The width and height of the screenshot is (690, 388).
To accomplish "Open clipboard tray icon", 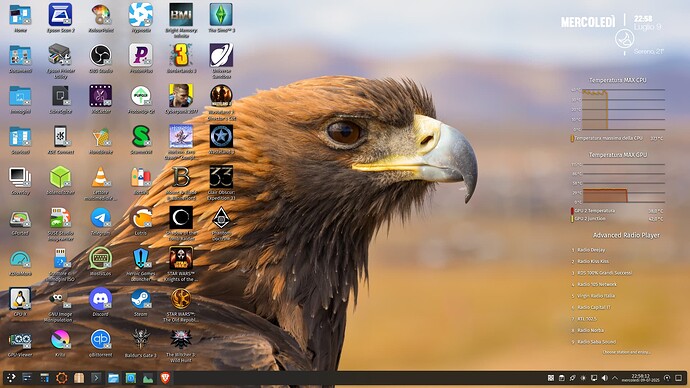I will 562,378.
